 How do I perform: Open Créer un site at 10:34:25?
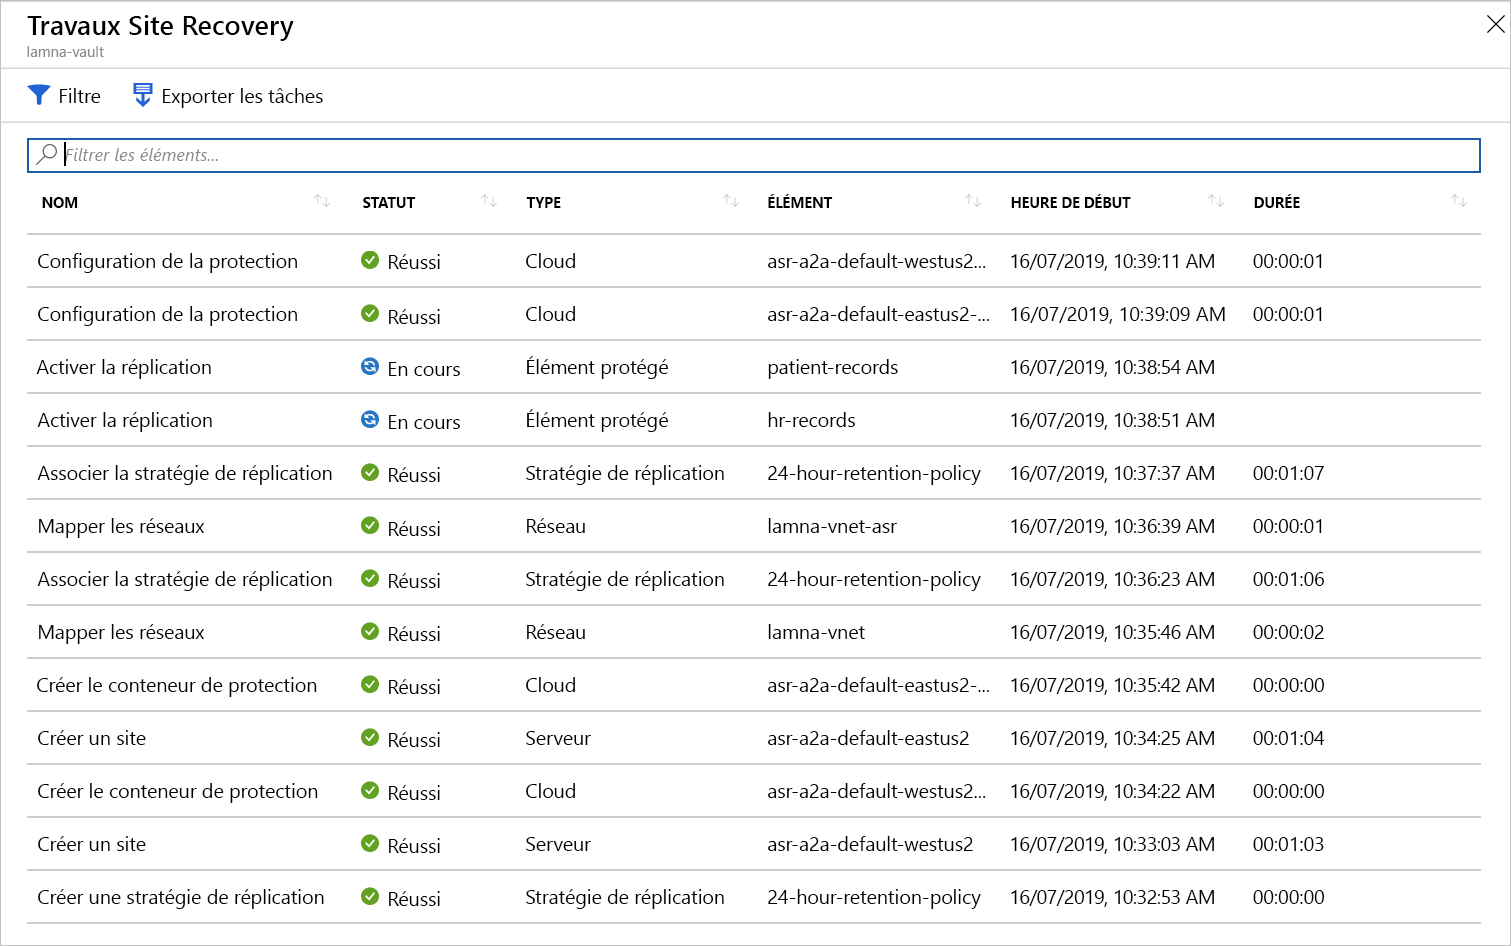click(91, 738)
